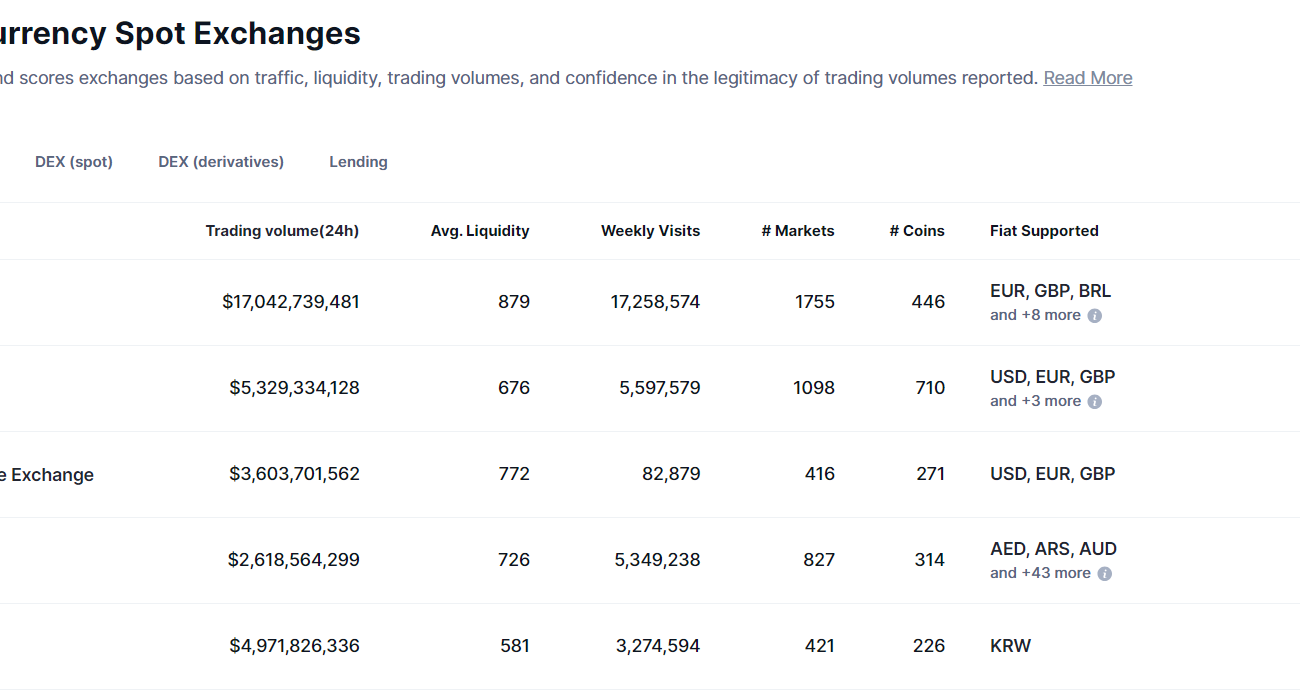The image size is (1300, 692).
Task: Sort by Trading volume(24h) column header
Action: tap(282, 231)
